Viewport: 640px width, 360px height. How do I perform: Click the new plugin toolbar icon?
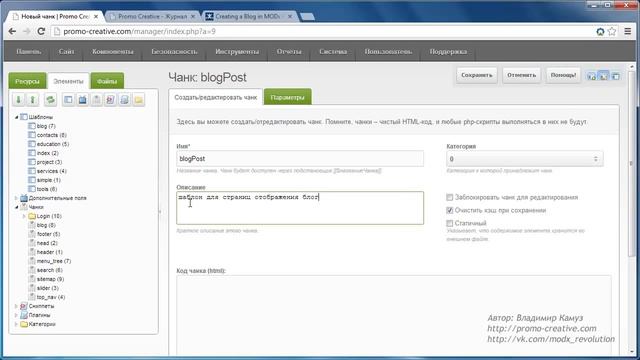[124, 99]
